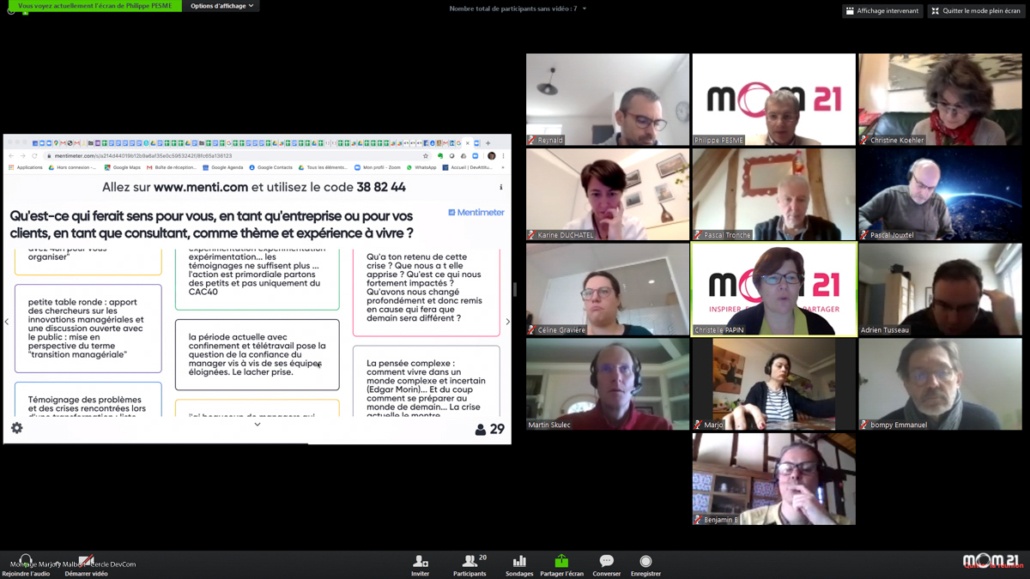Select Benjamin's video tile
This screenshot has width=1030, height=579.
click(774, 479)
